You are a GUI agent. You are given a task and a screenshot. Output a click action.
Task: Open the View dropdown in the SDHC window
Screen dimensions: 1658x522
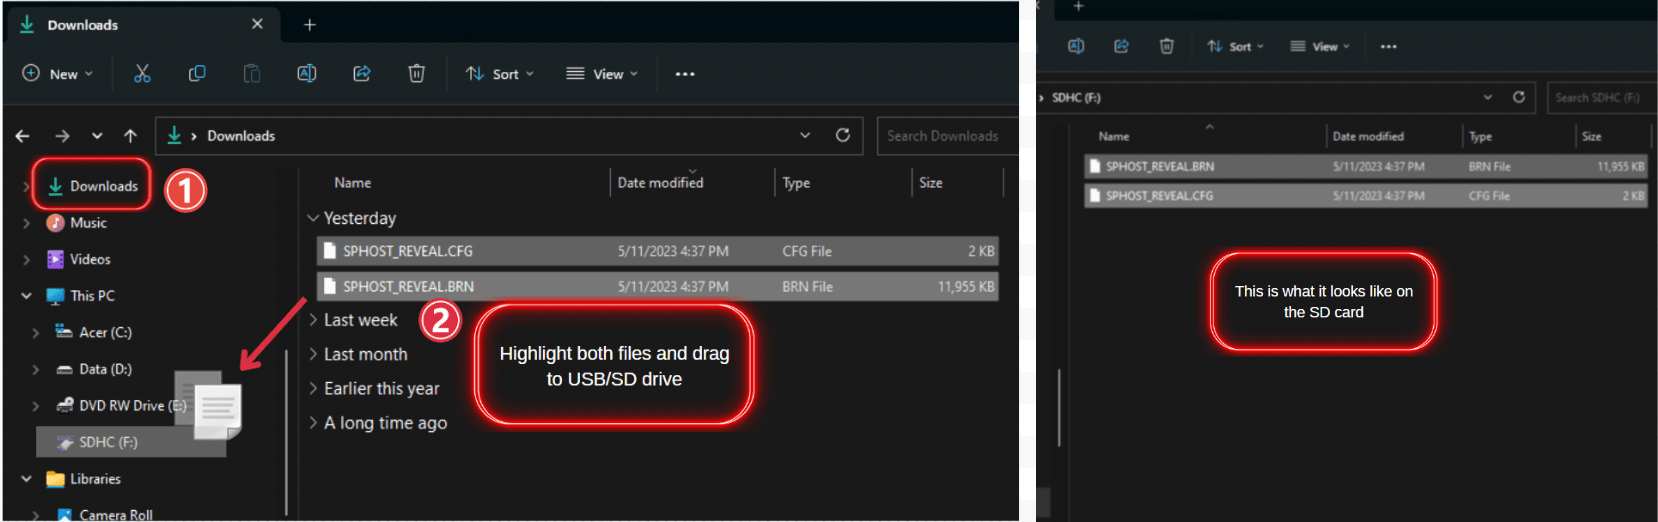coord(1320,46)
